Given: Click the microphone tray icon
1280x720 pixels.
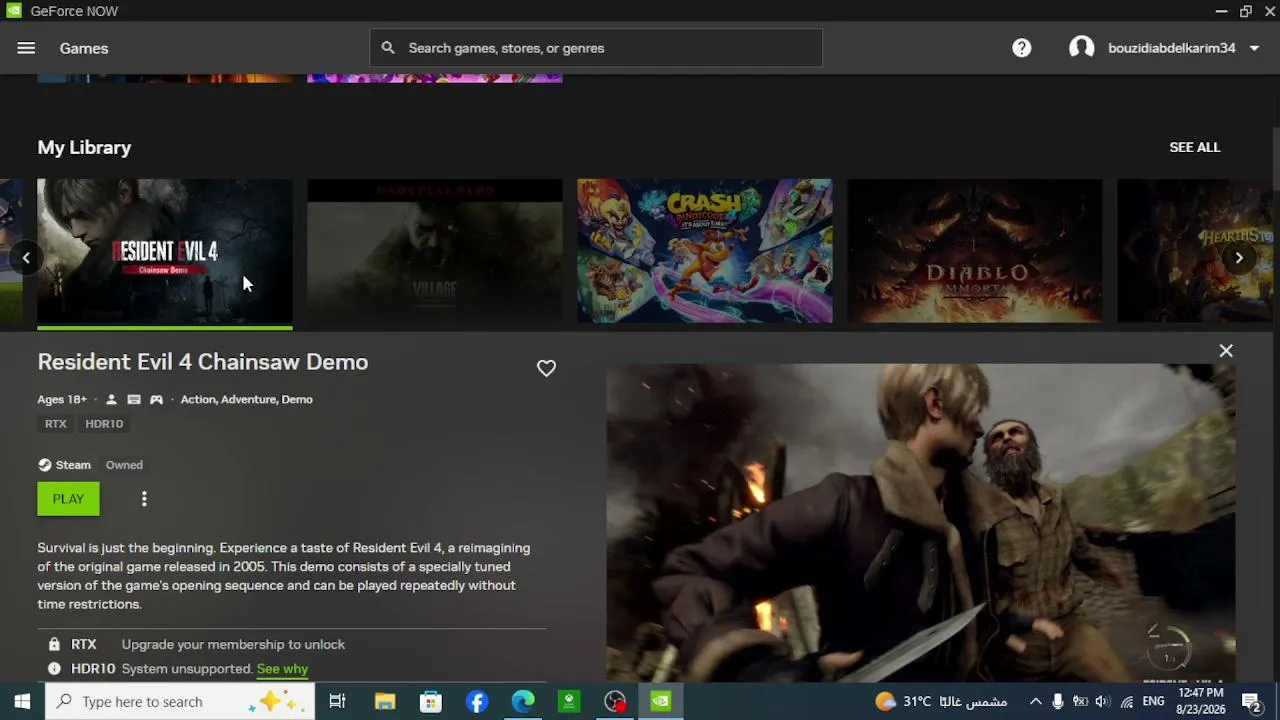Looking at the screenshot, I should [1058, 701].
